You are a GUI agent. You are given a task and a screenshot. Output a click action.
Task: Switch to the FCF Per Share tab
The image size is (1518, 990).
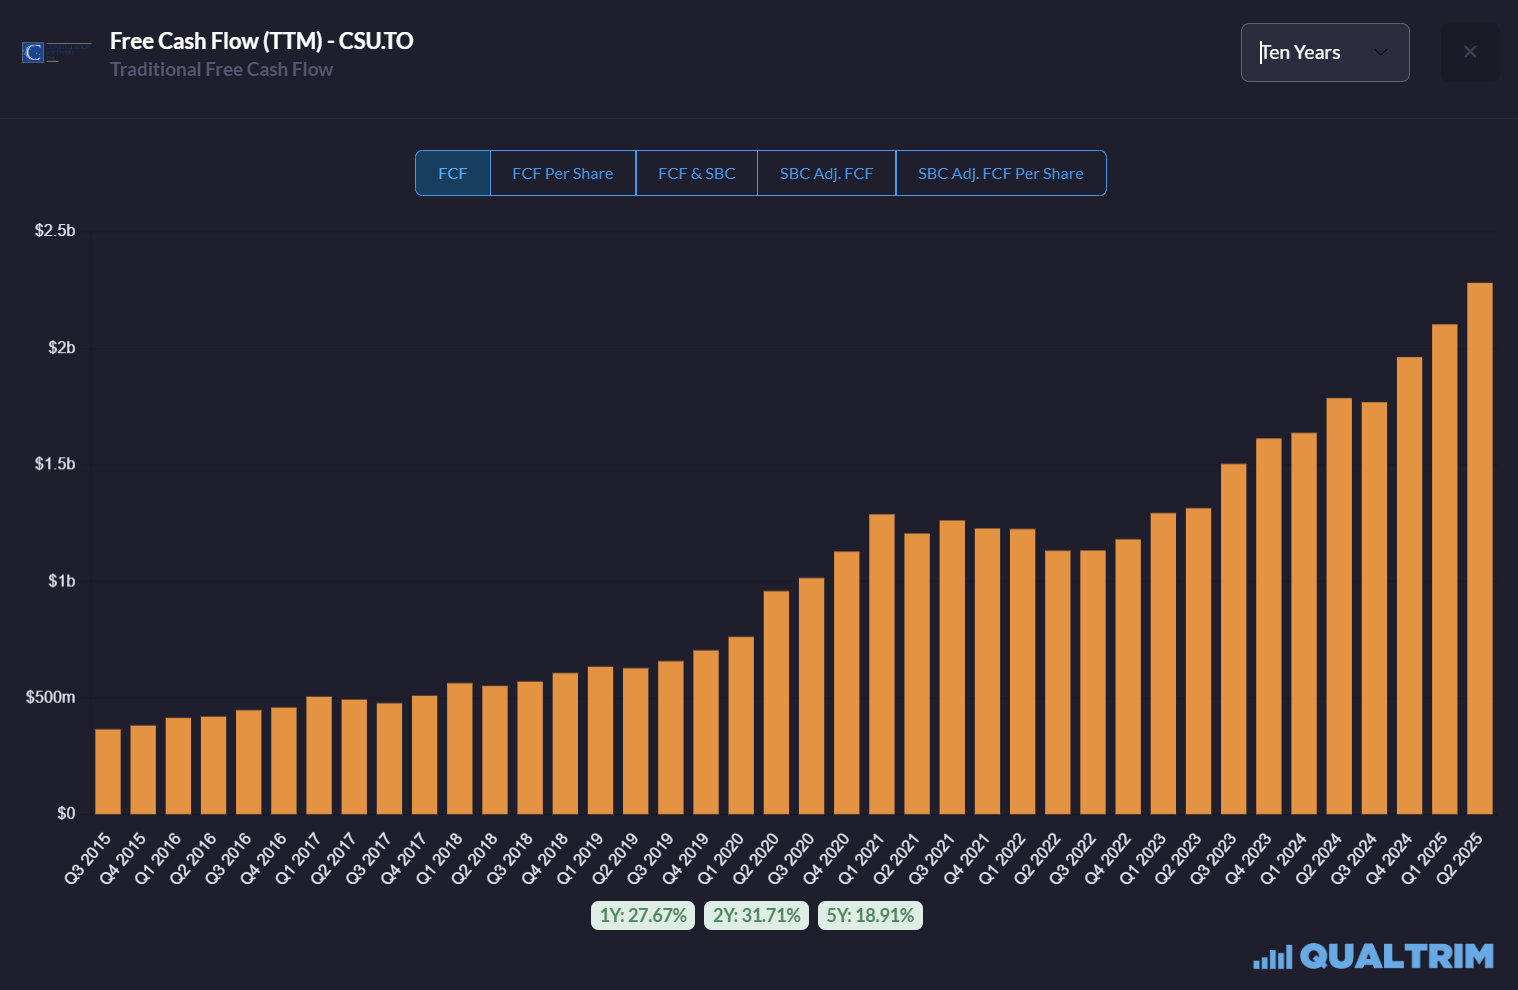pos(563,173)
